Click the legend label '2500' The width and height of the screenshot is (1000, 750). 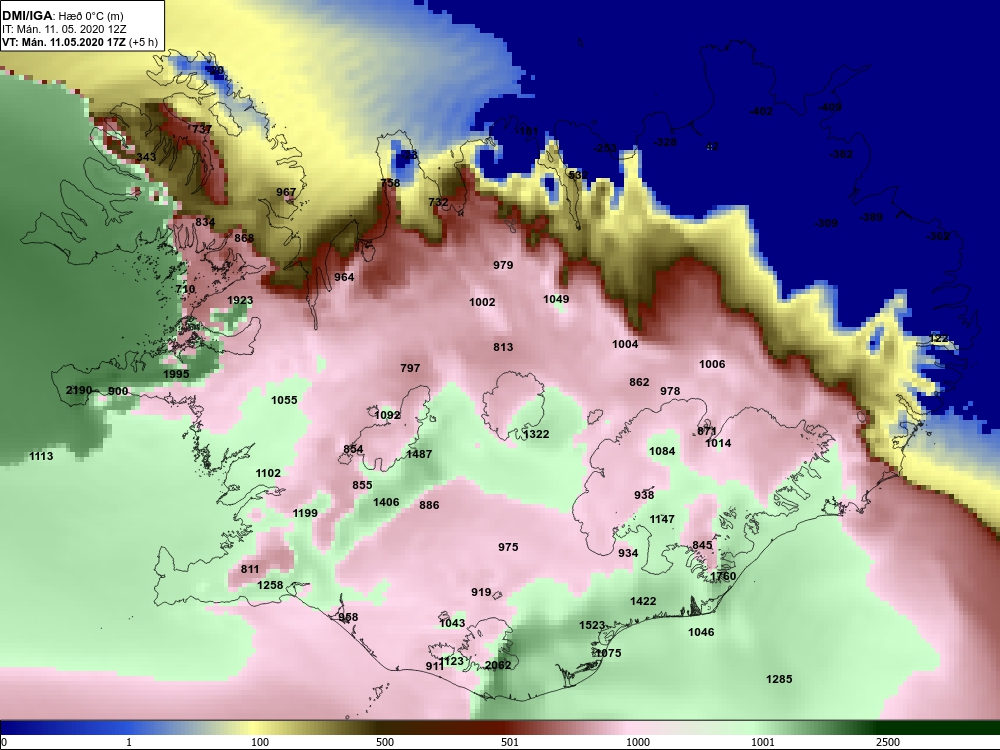click(x=888, y=742)
